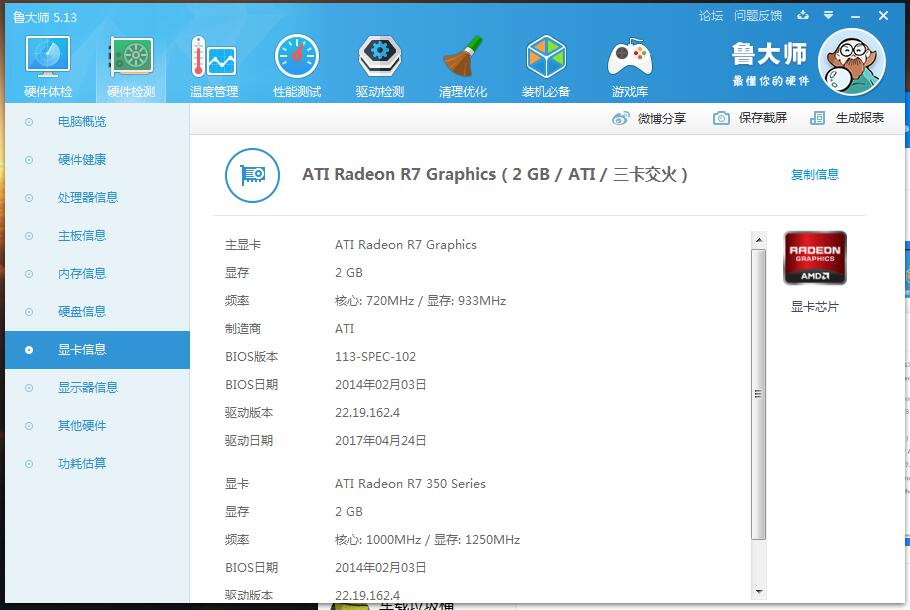Click the title ATI Radeon R7 Graphics heading
The image size is (910, 610).
[x=494, y=175]
